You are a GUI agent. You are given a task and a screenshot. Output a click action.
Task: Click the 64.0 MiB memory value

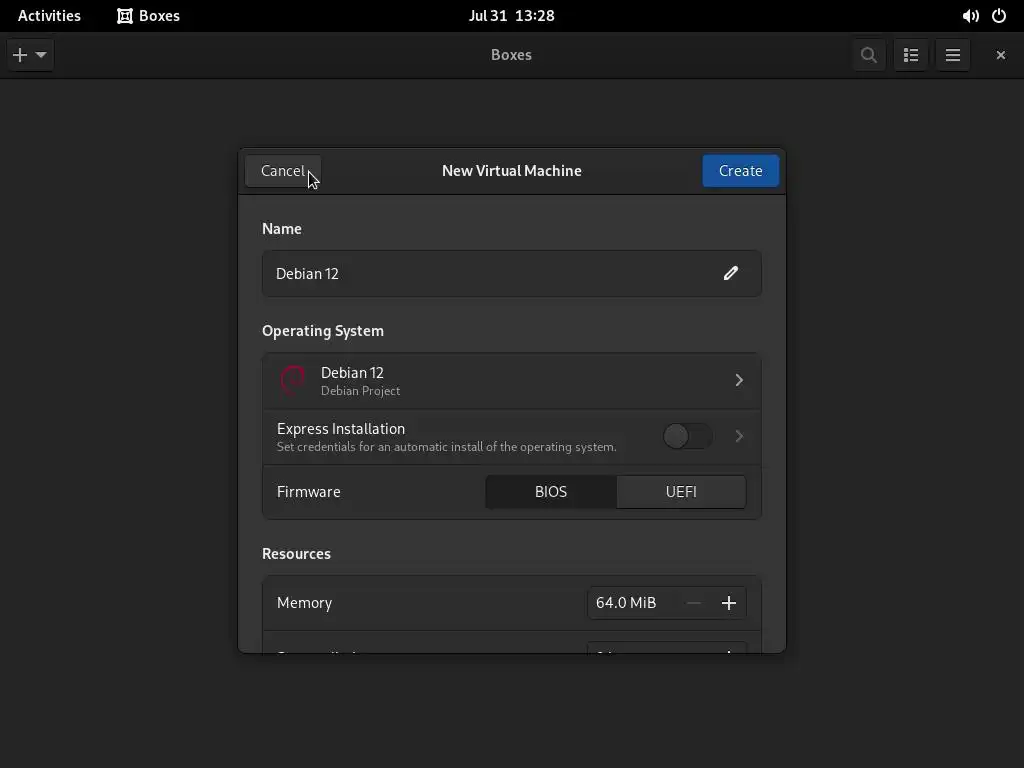coord(626,603)
